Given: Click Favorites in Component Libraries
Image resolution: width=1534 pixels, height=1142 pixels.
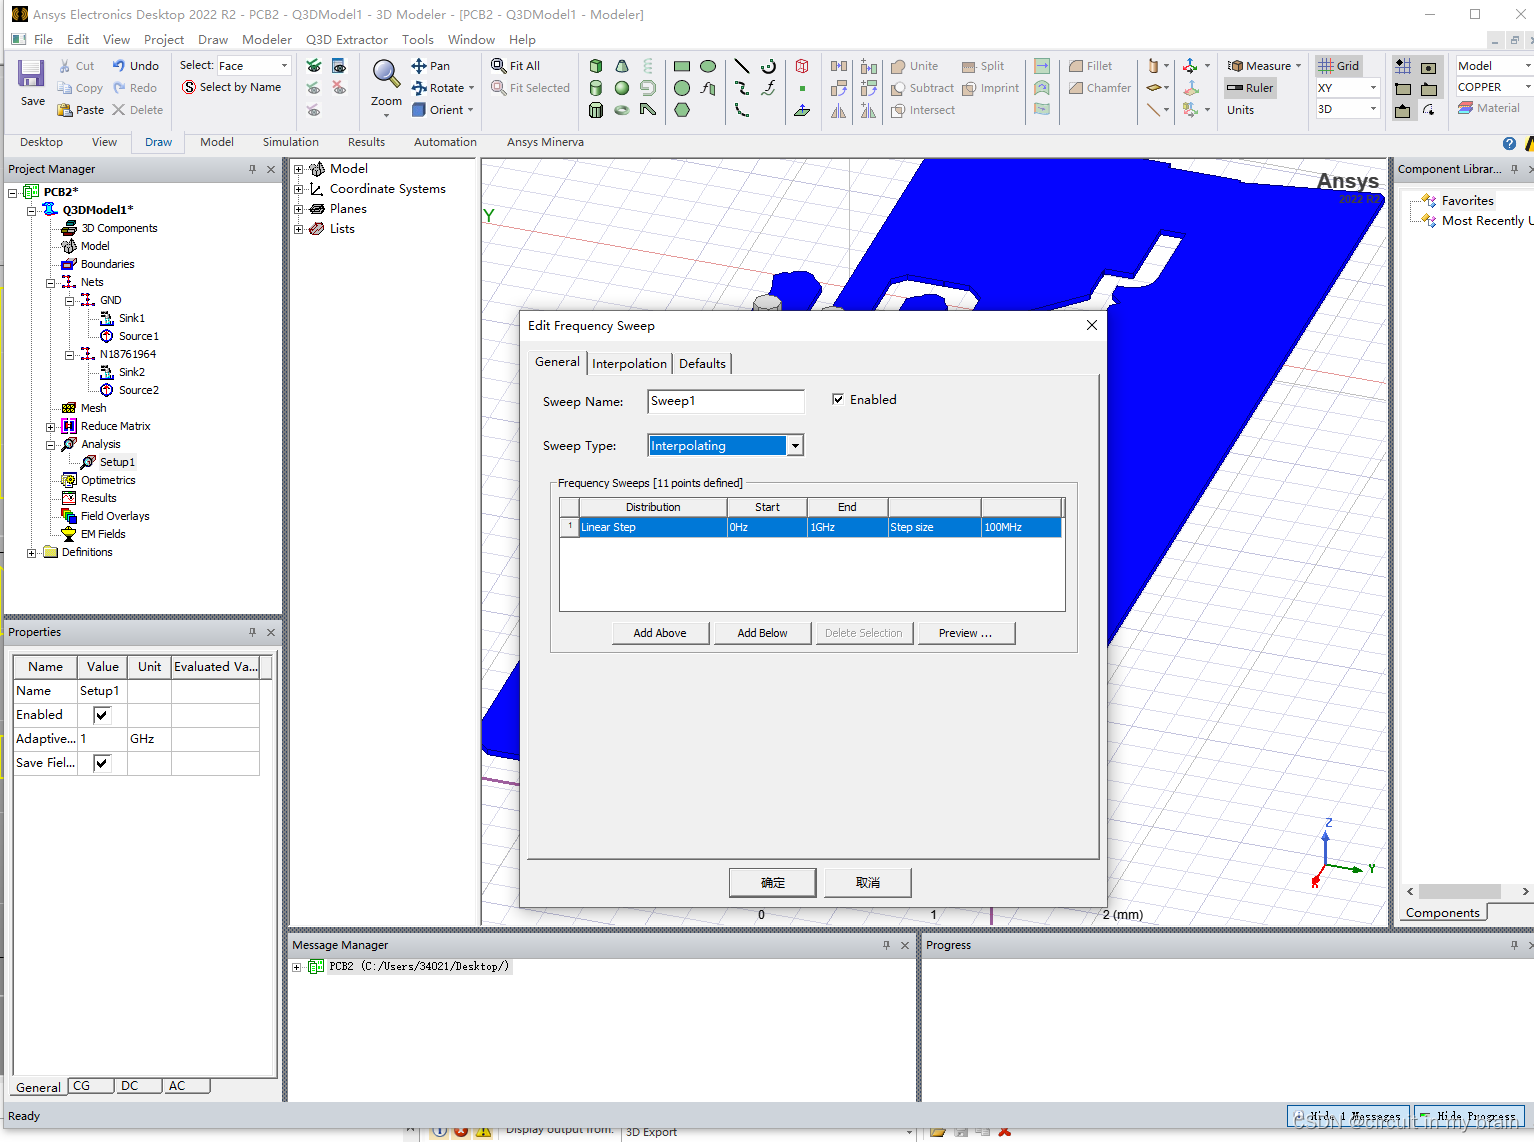Looking at the screenshot, I should point(1467,201).
